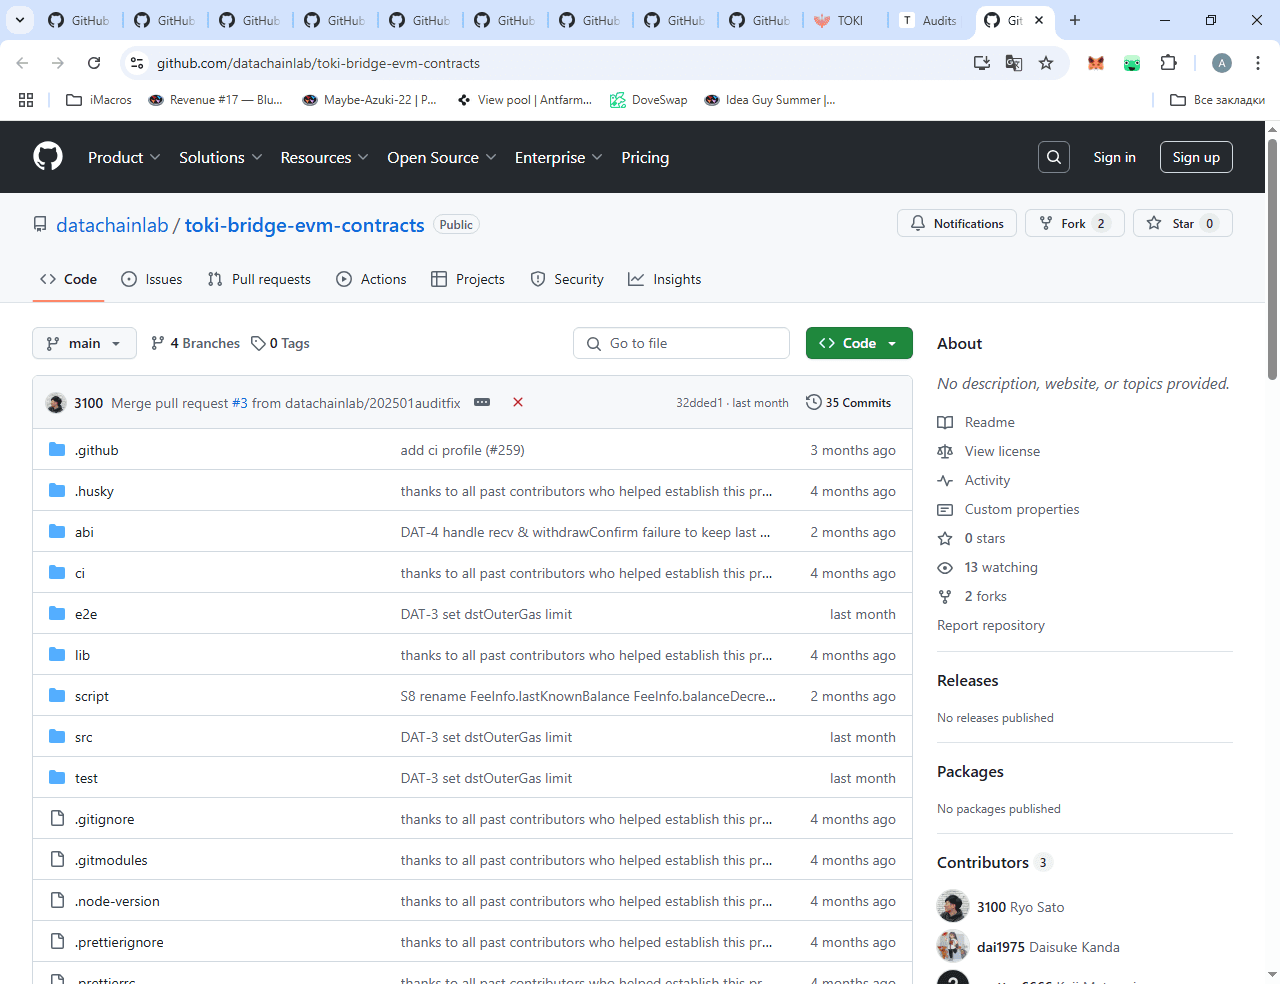Viewport: 1280px width, 984px height.
Task: View site information icon in address bar
Action: click(x=137, y=63)
